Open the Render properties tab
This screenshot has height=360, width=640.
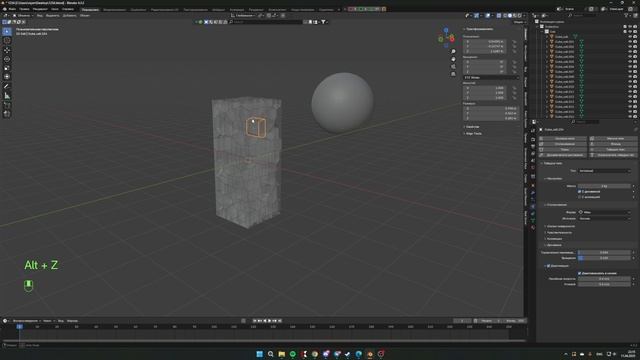pyautogui.click(x=533, y=139)
